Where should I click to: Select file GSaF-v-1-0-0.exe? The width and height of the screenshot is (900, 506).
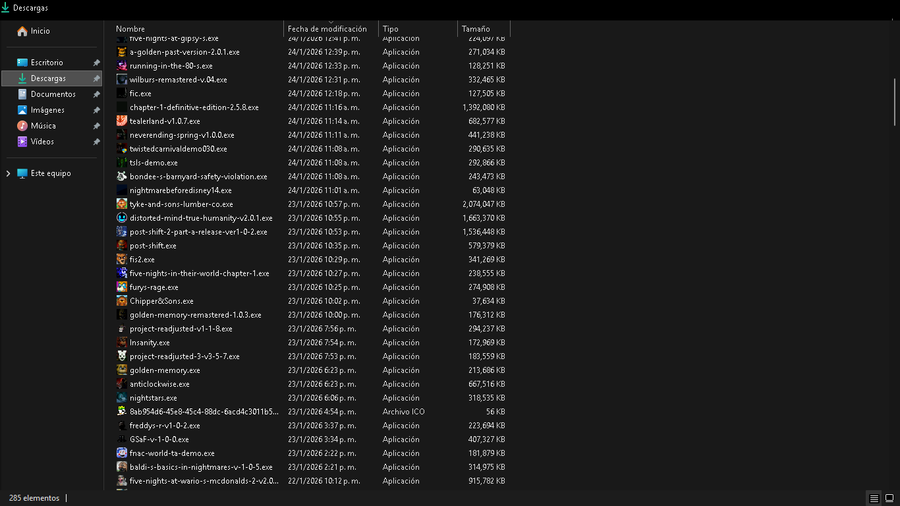pos(159,439)
